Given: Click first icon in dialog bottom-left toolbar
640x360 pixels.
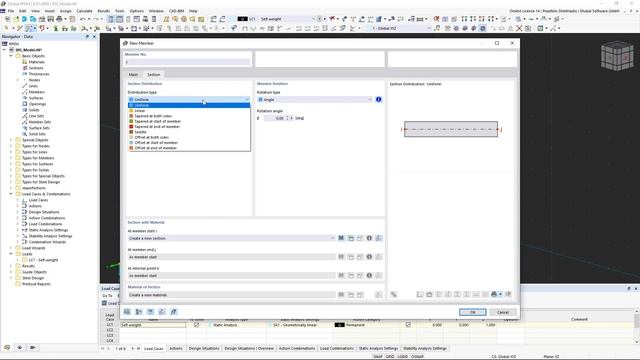Looking at the screenshot, I should click(x=127, y=312).
